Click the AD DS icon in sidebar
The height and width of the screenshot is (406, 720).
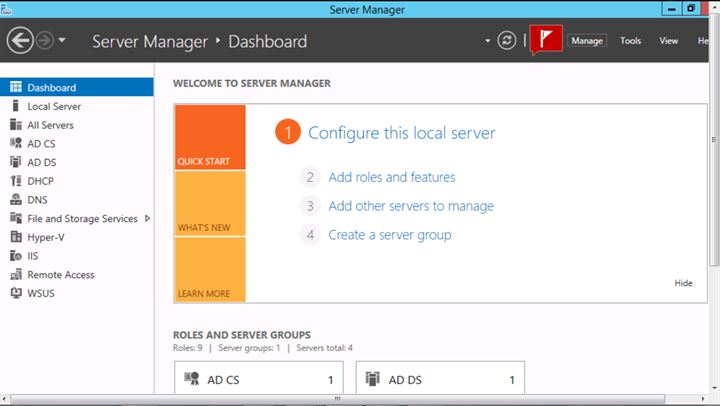click(16, 162)
